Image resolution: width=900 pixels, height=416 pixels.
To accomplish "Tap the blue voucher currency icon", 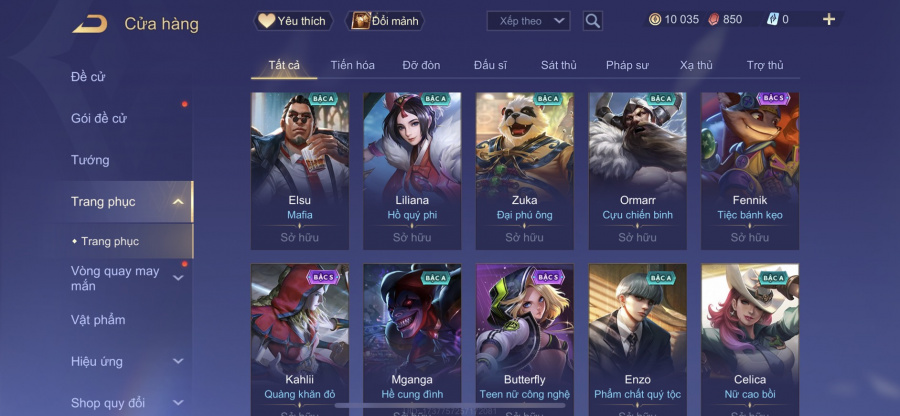I will (773, 20).
